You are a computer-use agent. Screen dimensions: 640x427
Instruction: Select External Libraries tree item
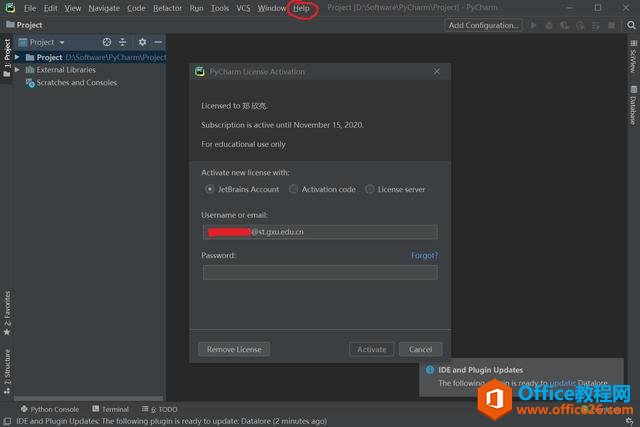click(x=66, y=70)
